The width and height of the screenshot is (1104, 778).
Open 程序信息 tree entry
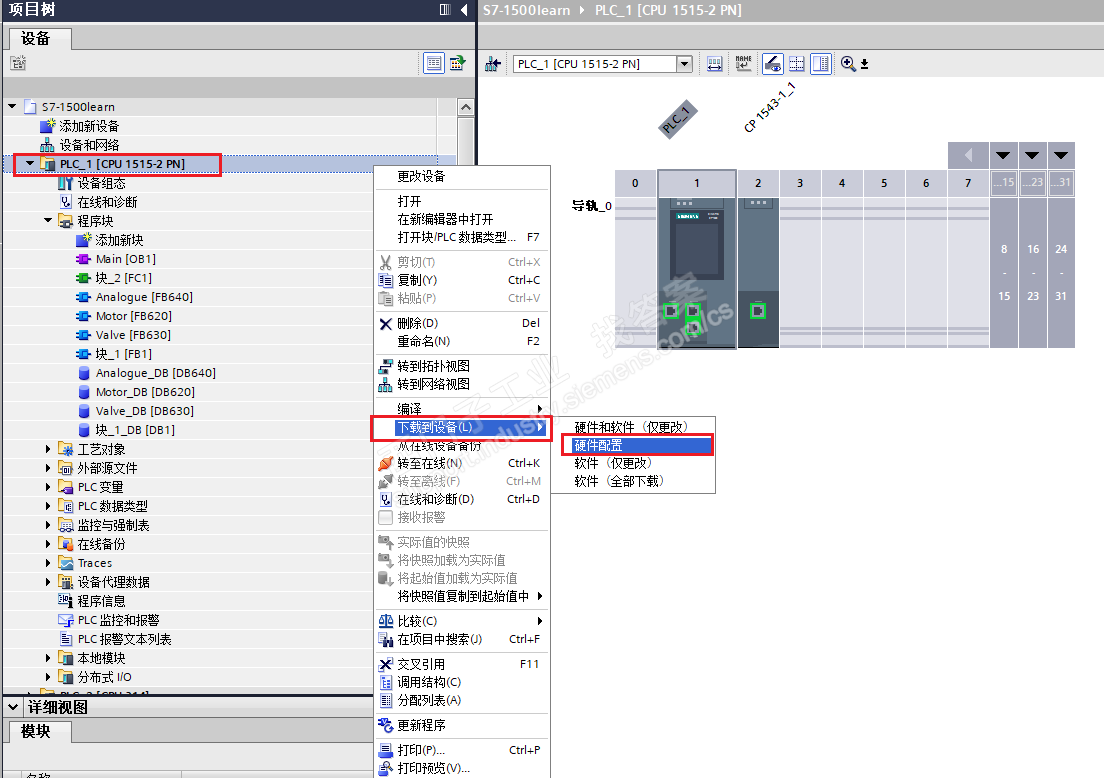(x=101, y=601)
